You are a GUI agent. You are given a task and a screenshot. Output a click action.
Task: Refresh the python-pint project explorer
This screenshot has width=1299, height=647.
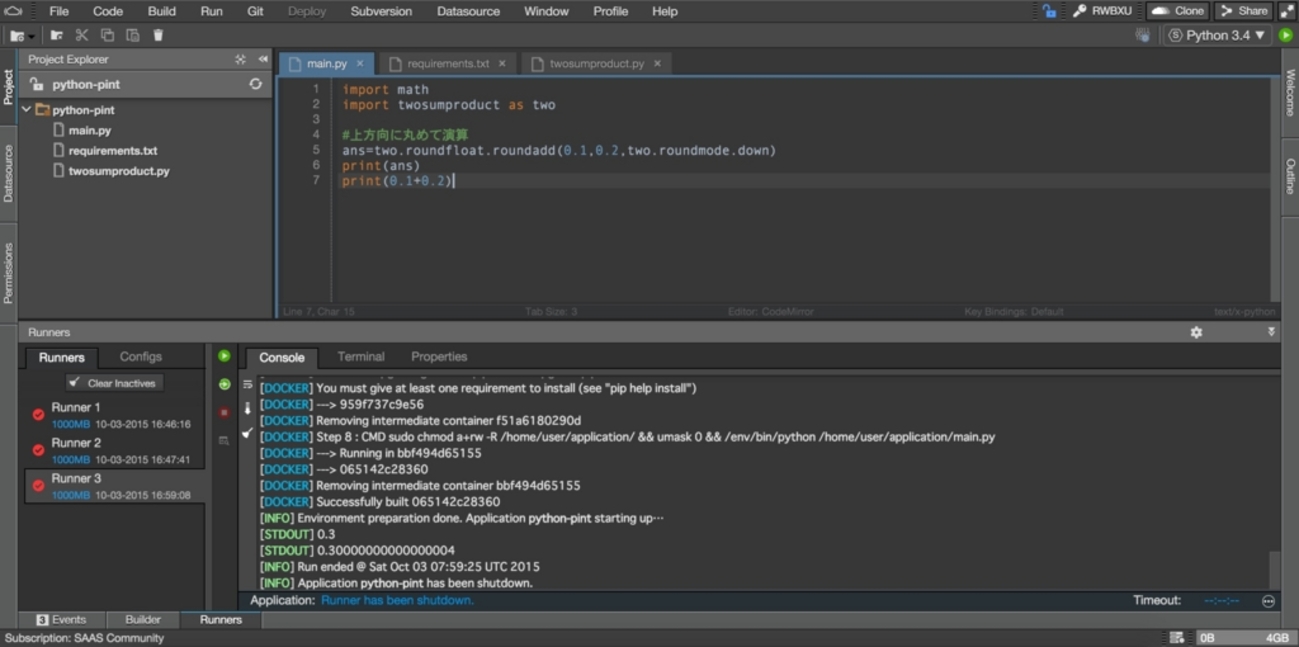(x=255, y=84)
